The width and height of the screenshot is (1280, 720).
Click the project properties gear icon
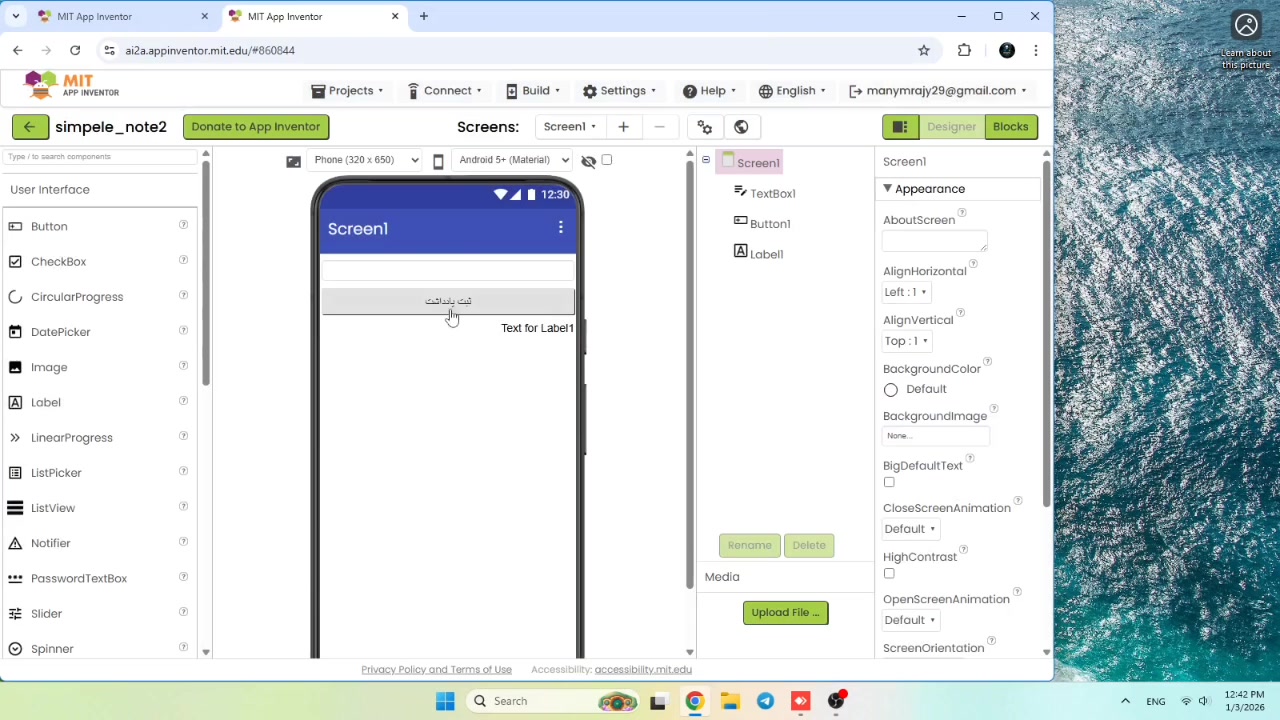click(x=705, y=127)
